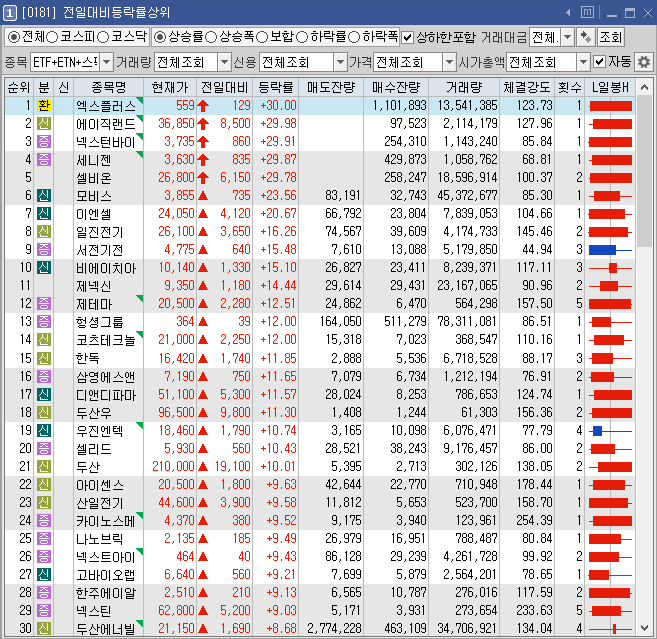Select the 셀비온 stock name
Image resolution: width=657 pixels, height=639 pixels.
(93, 178)
